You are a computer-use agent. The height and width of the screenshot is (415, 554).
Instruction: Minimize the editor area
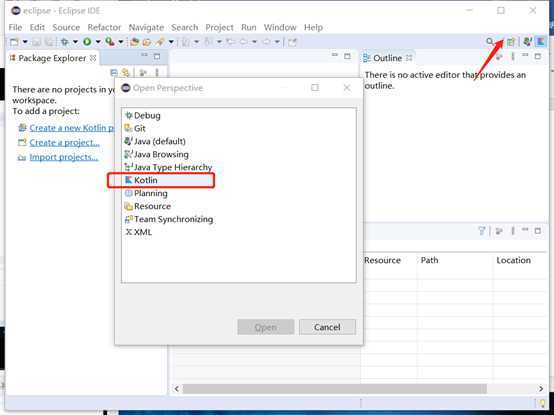pos(335,56)
